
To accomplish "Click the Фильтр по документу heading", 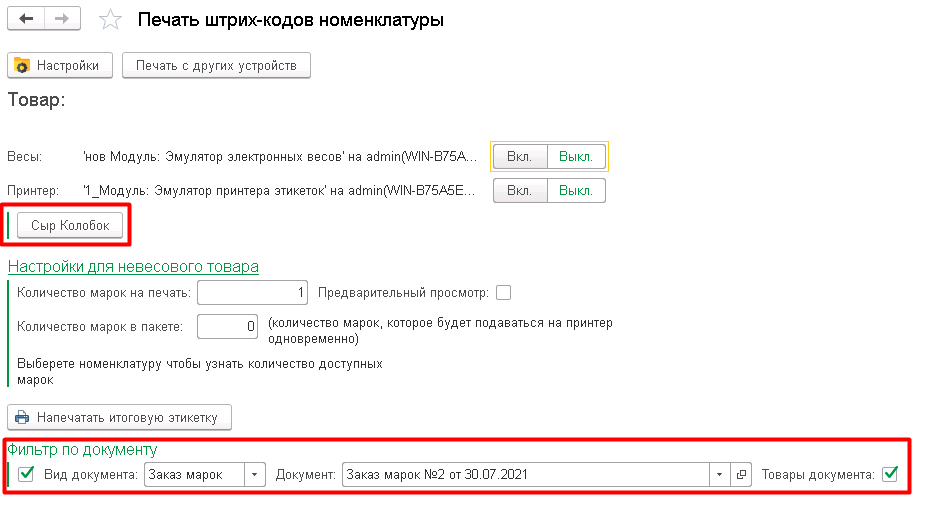I will point(82,450).
